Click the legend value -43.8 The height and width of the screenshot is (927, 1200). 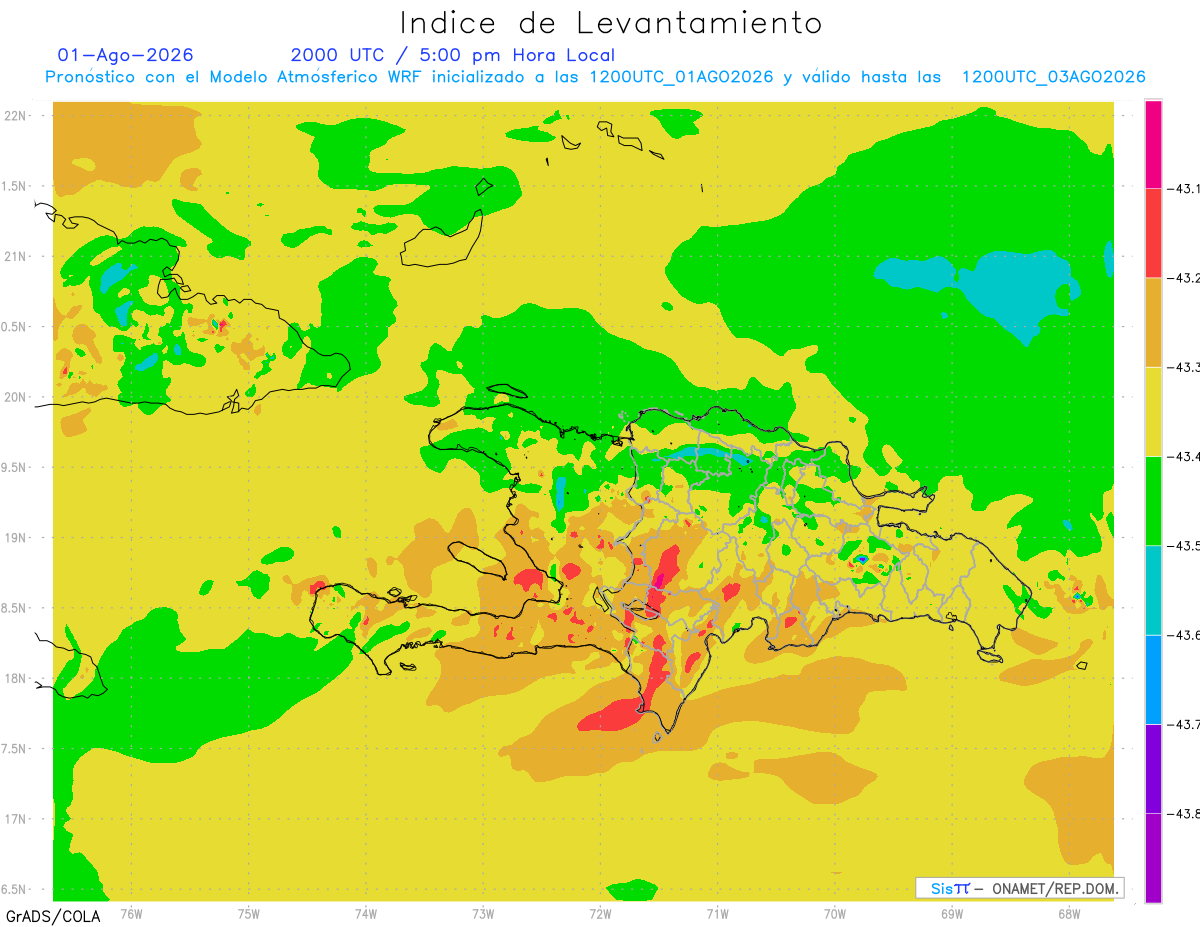(x=1184, y=813)
